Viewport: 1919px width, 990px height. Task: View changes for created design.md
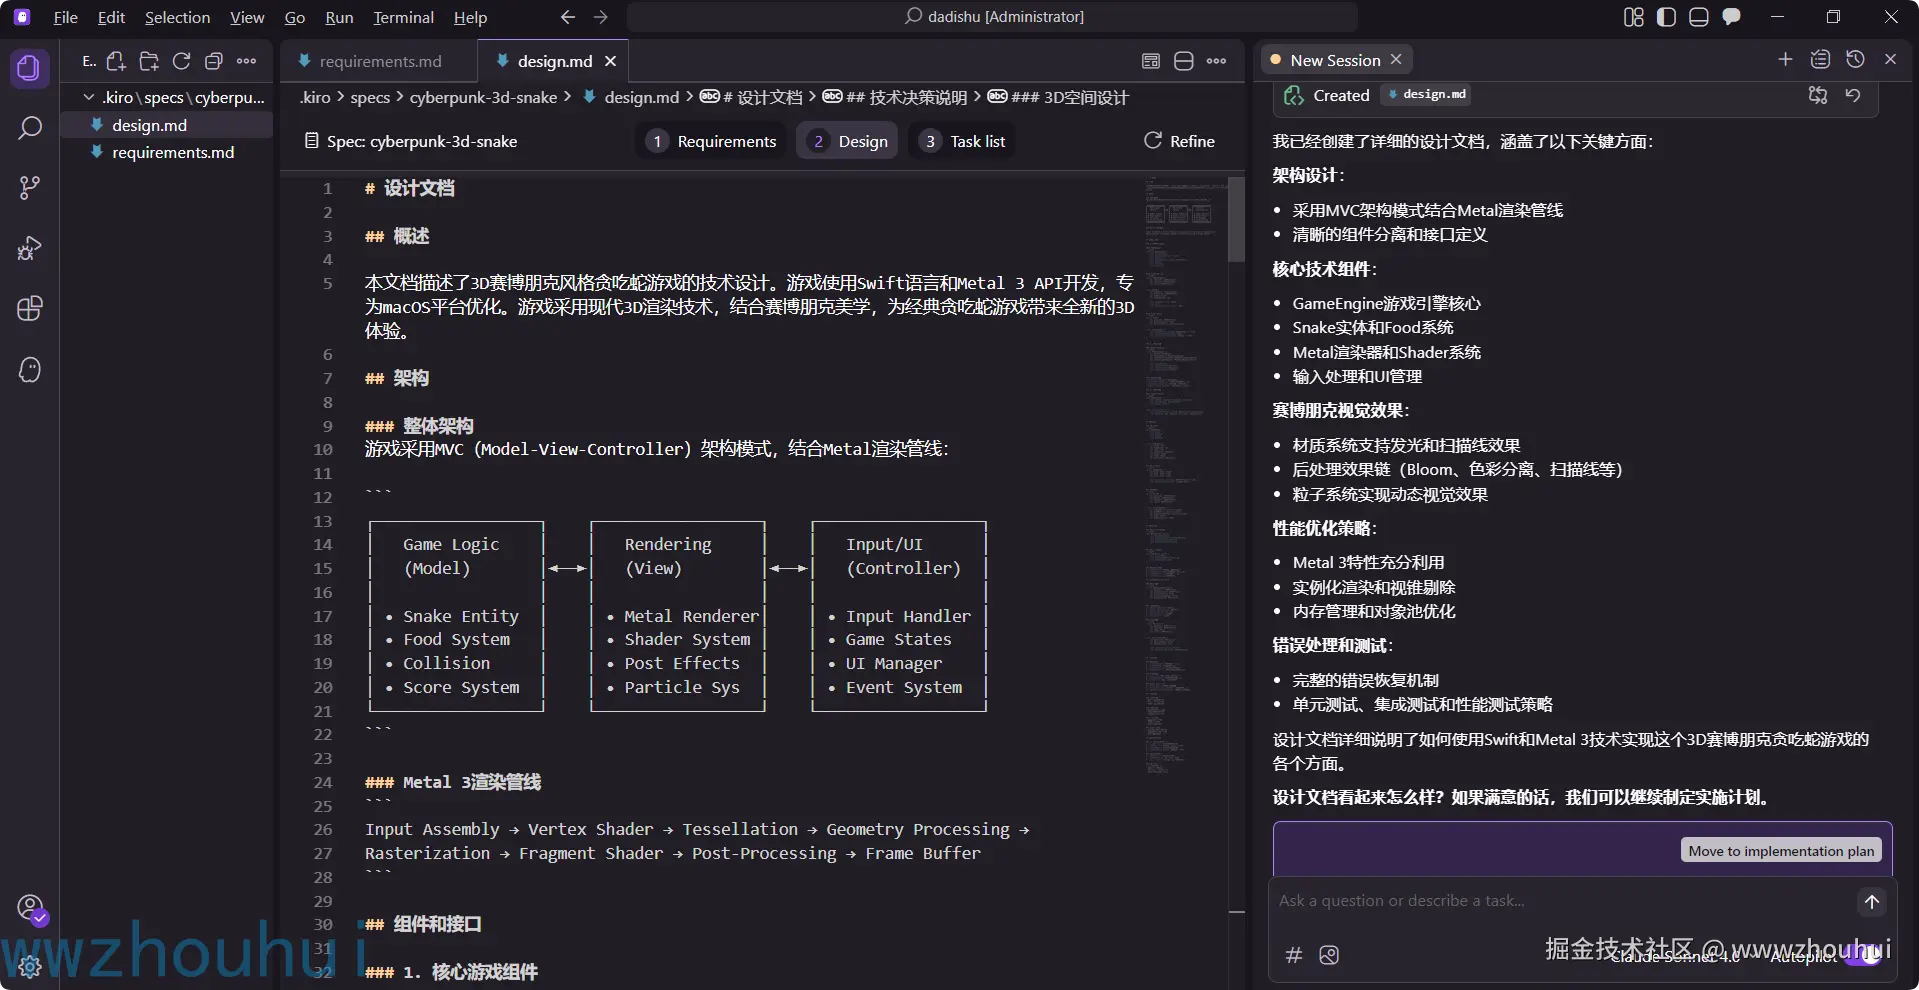coord(1818,95)
